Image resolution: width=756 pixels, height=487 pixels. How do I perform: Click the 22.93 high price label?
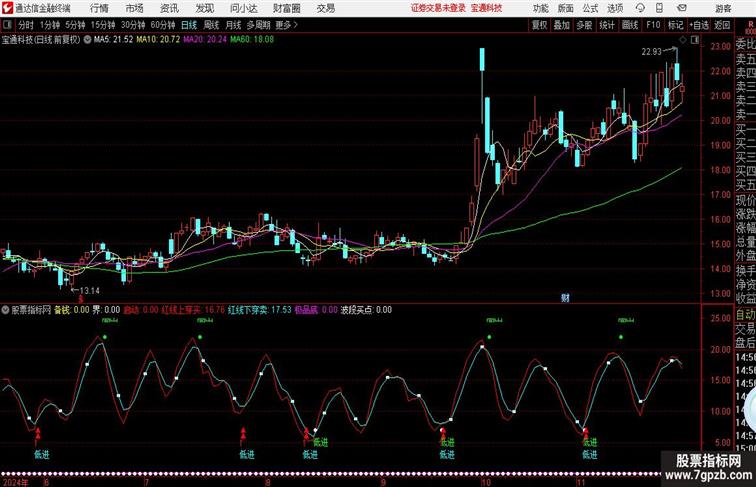651,52
